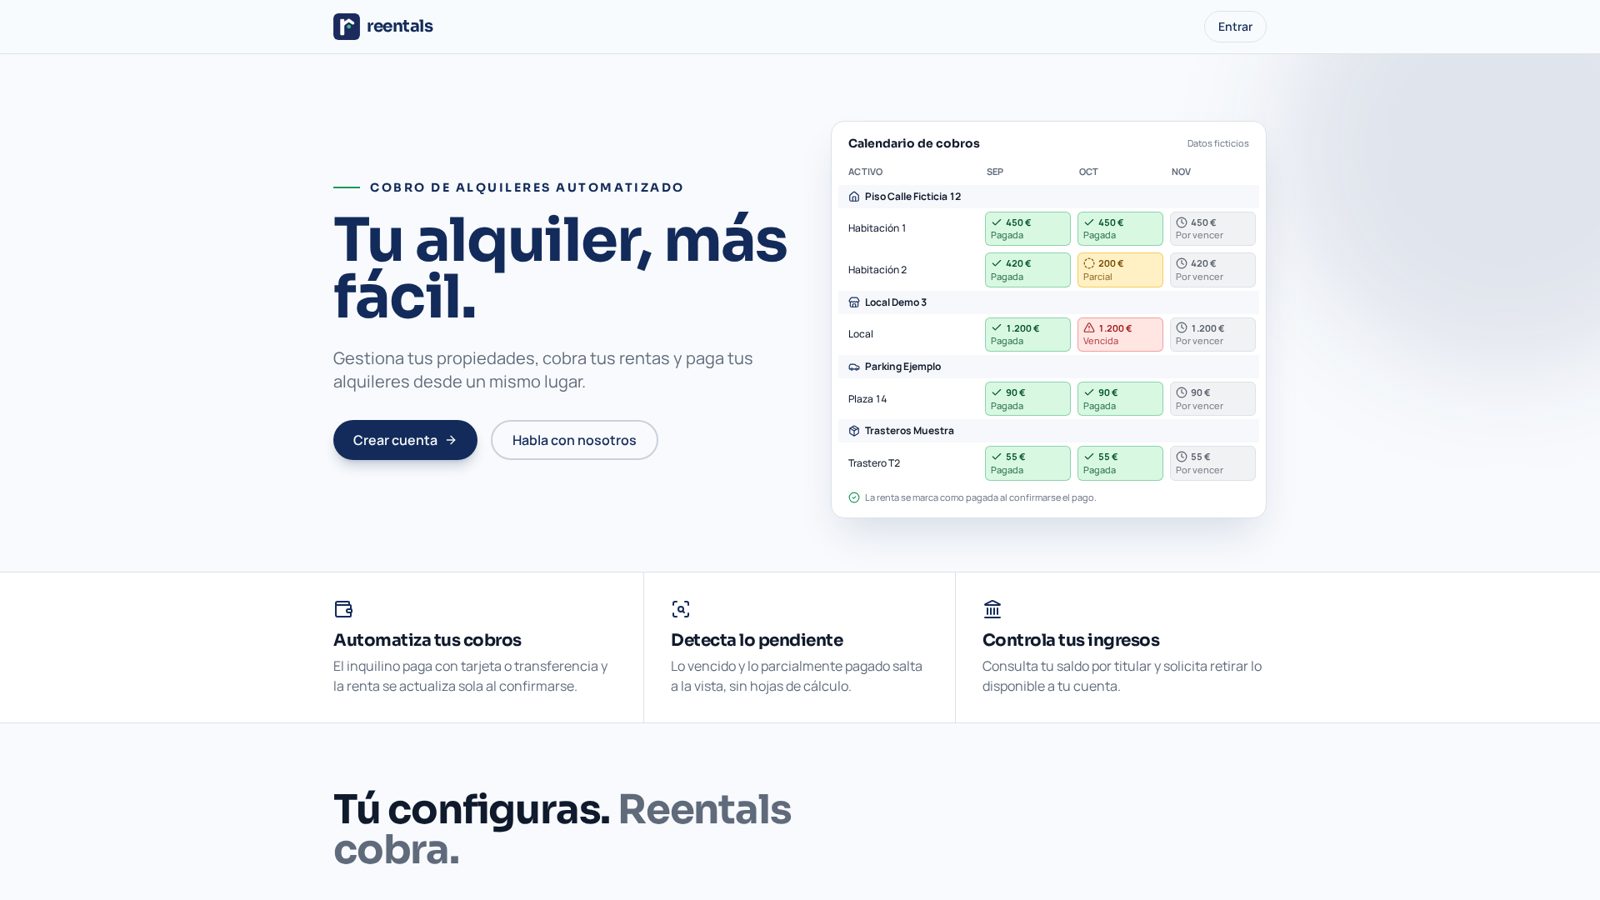Open the Entrar login button

click(x=1235, y=27)
